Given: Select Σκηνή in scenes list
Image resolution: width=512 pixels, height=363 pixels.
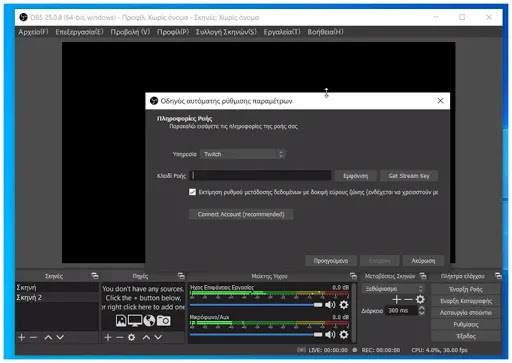Looking at the screenshot, I should point(57,287).
